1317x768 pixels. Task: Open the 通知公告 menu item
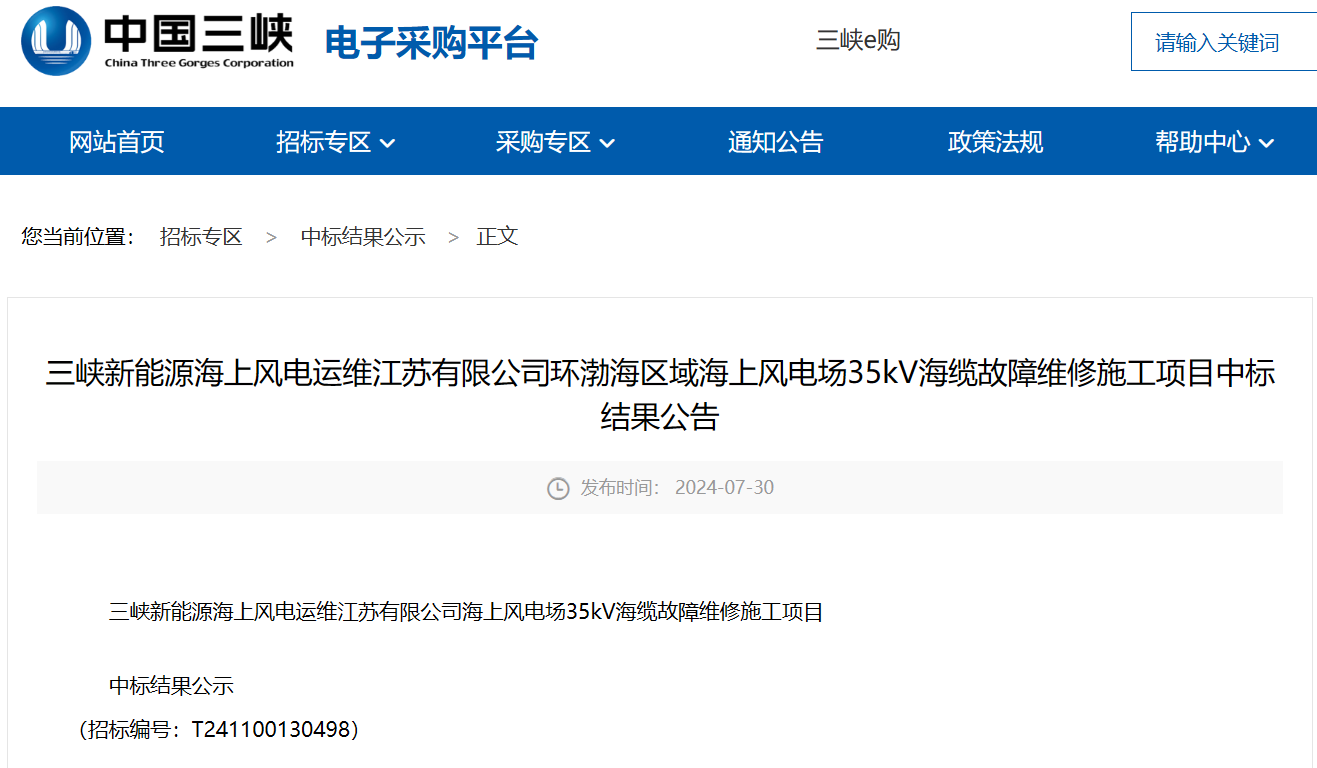click(776, 142)
